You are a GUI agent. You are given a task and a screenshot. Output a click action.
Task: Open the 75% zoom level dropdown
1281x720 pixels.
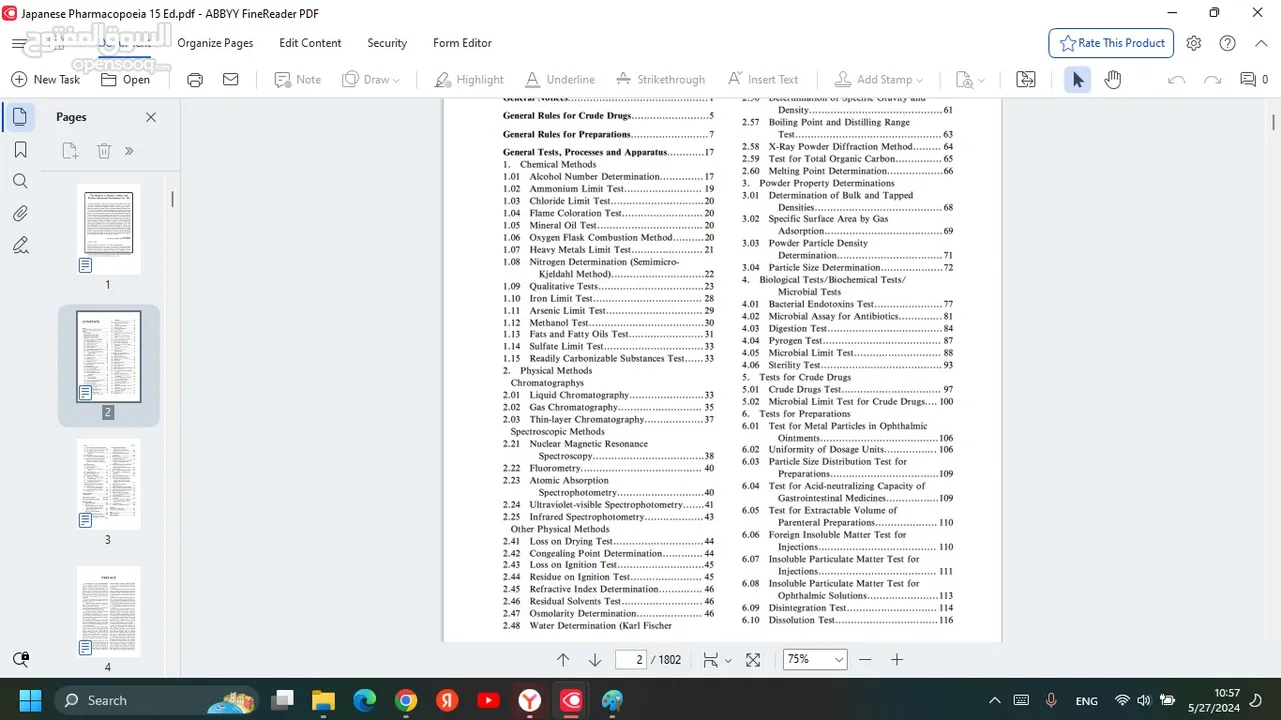(x=813, y=660)
